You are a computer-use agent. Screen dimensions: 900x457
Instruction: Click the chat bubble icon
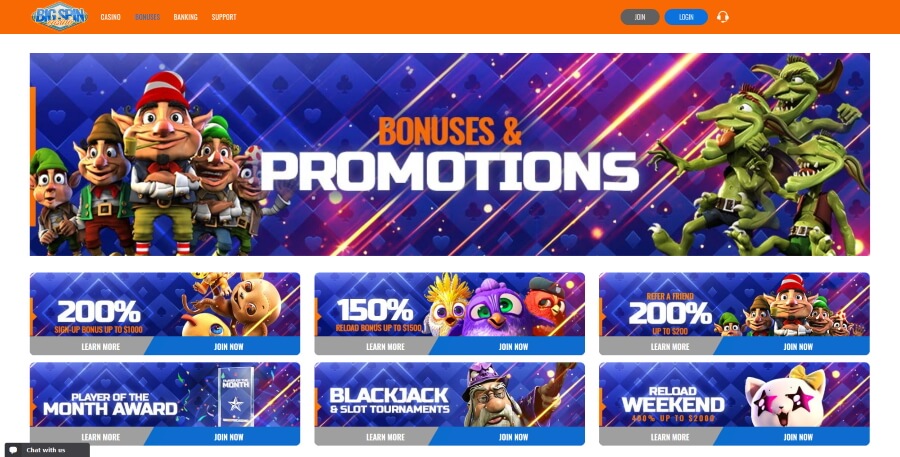pos(14,450)
